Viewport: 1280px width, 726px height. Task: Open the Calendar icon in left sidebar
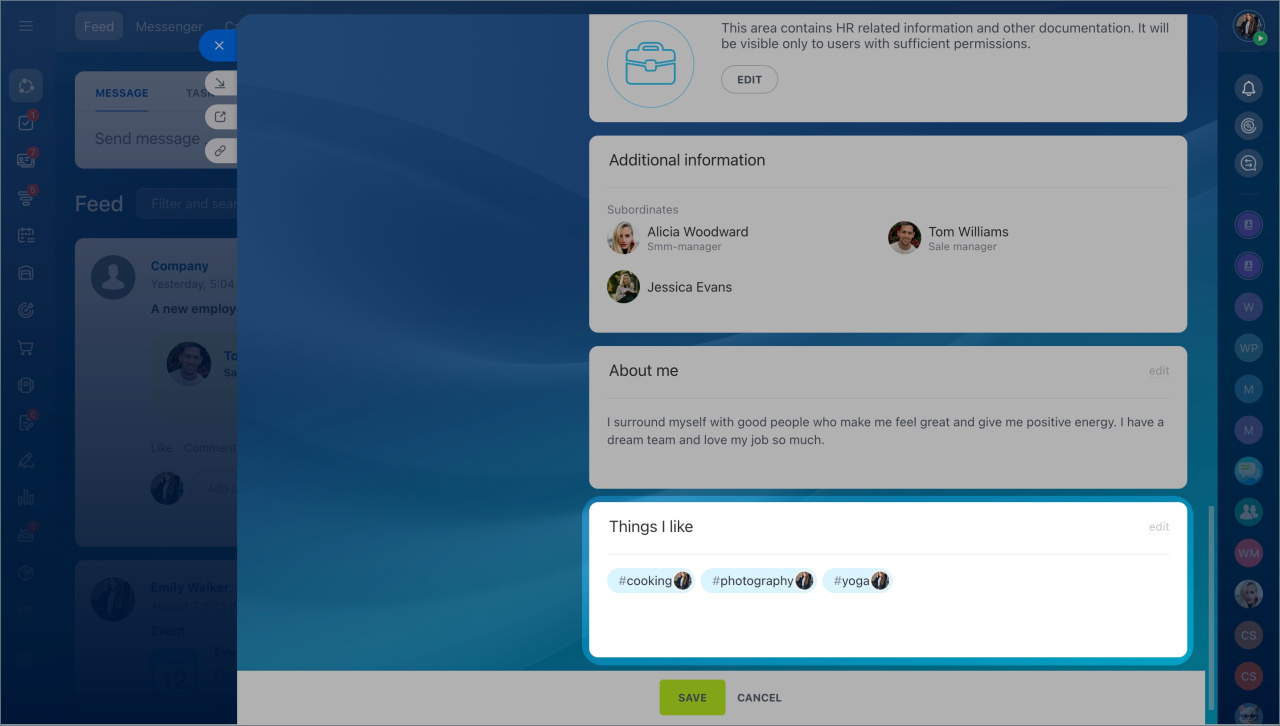coord(26,235)
